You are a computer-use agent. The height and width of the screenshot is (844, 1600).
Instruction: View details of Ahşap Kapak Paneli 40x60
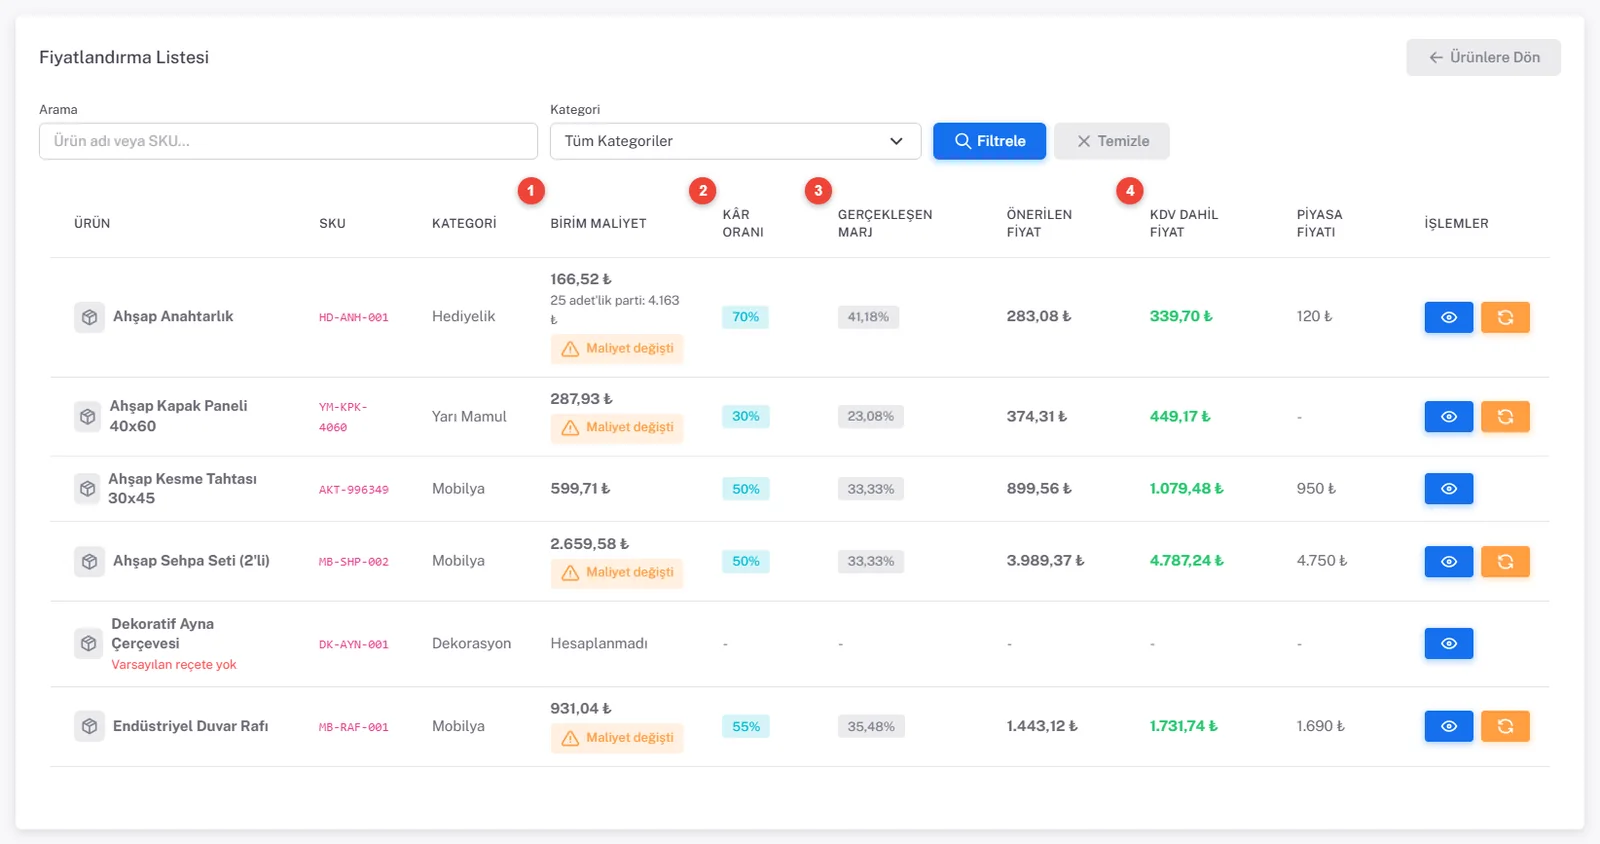(x=1448, y=416)
